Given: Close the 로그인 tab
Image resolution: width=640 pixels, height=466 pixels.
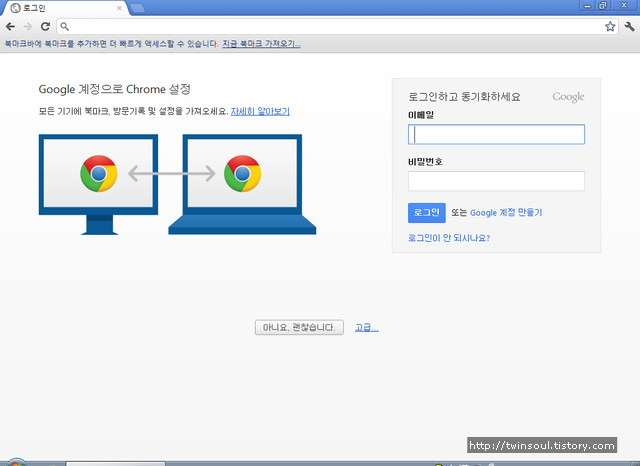Looking at the screenshot, I should [x=119, y=8].
